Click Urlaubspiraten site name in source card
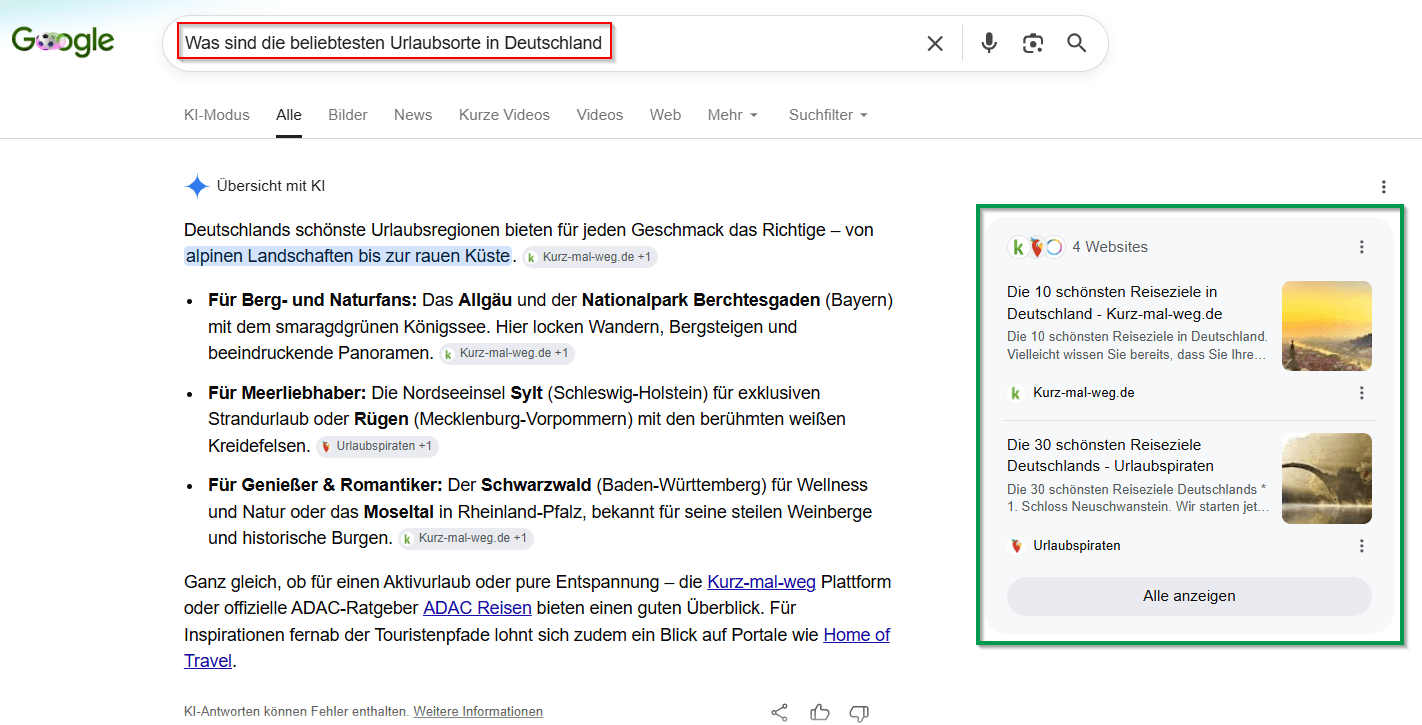 coord(1077,546)
